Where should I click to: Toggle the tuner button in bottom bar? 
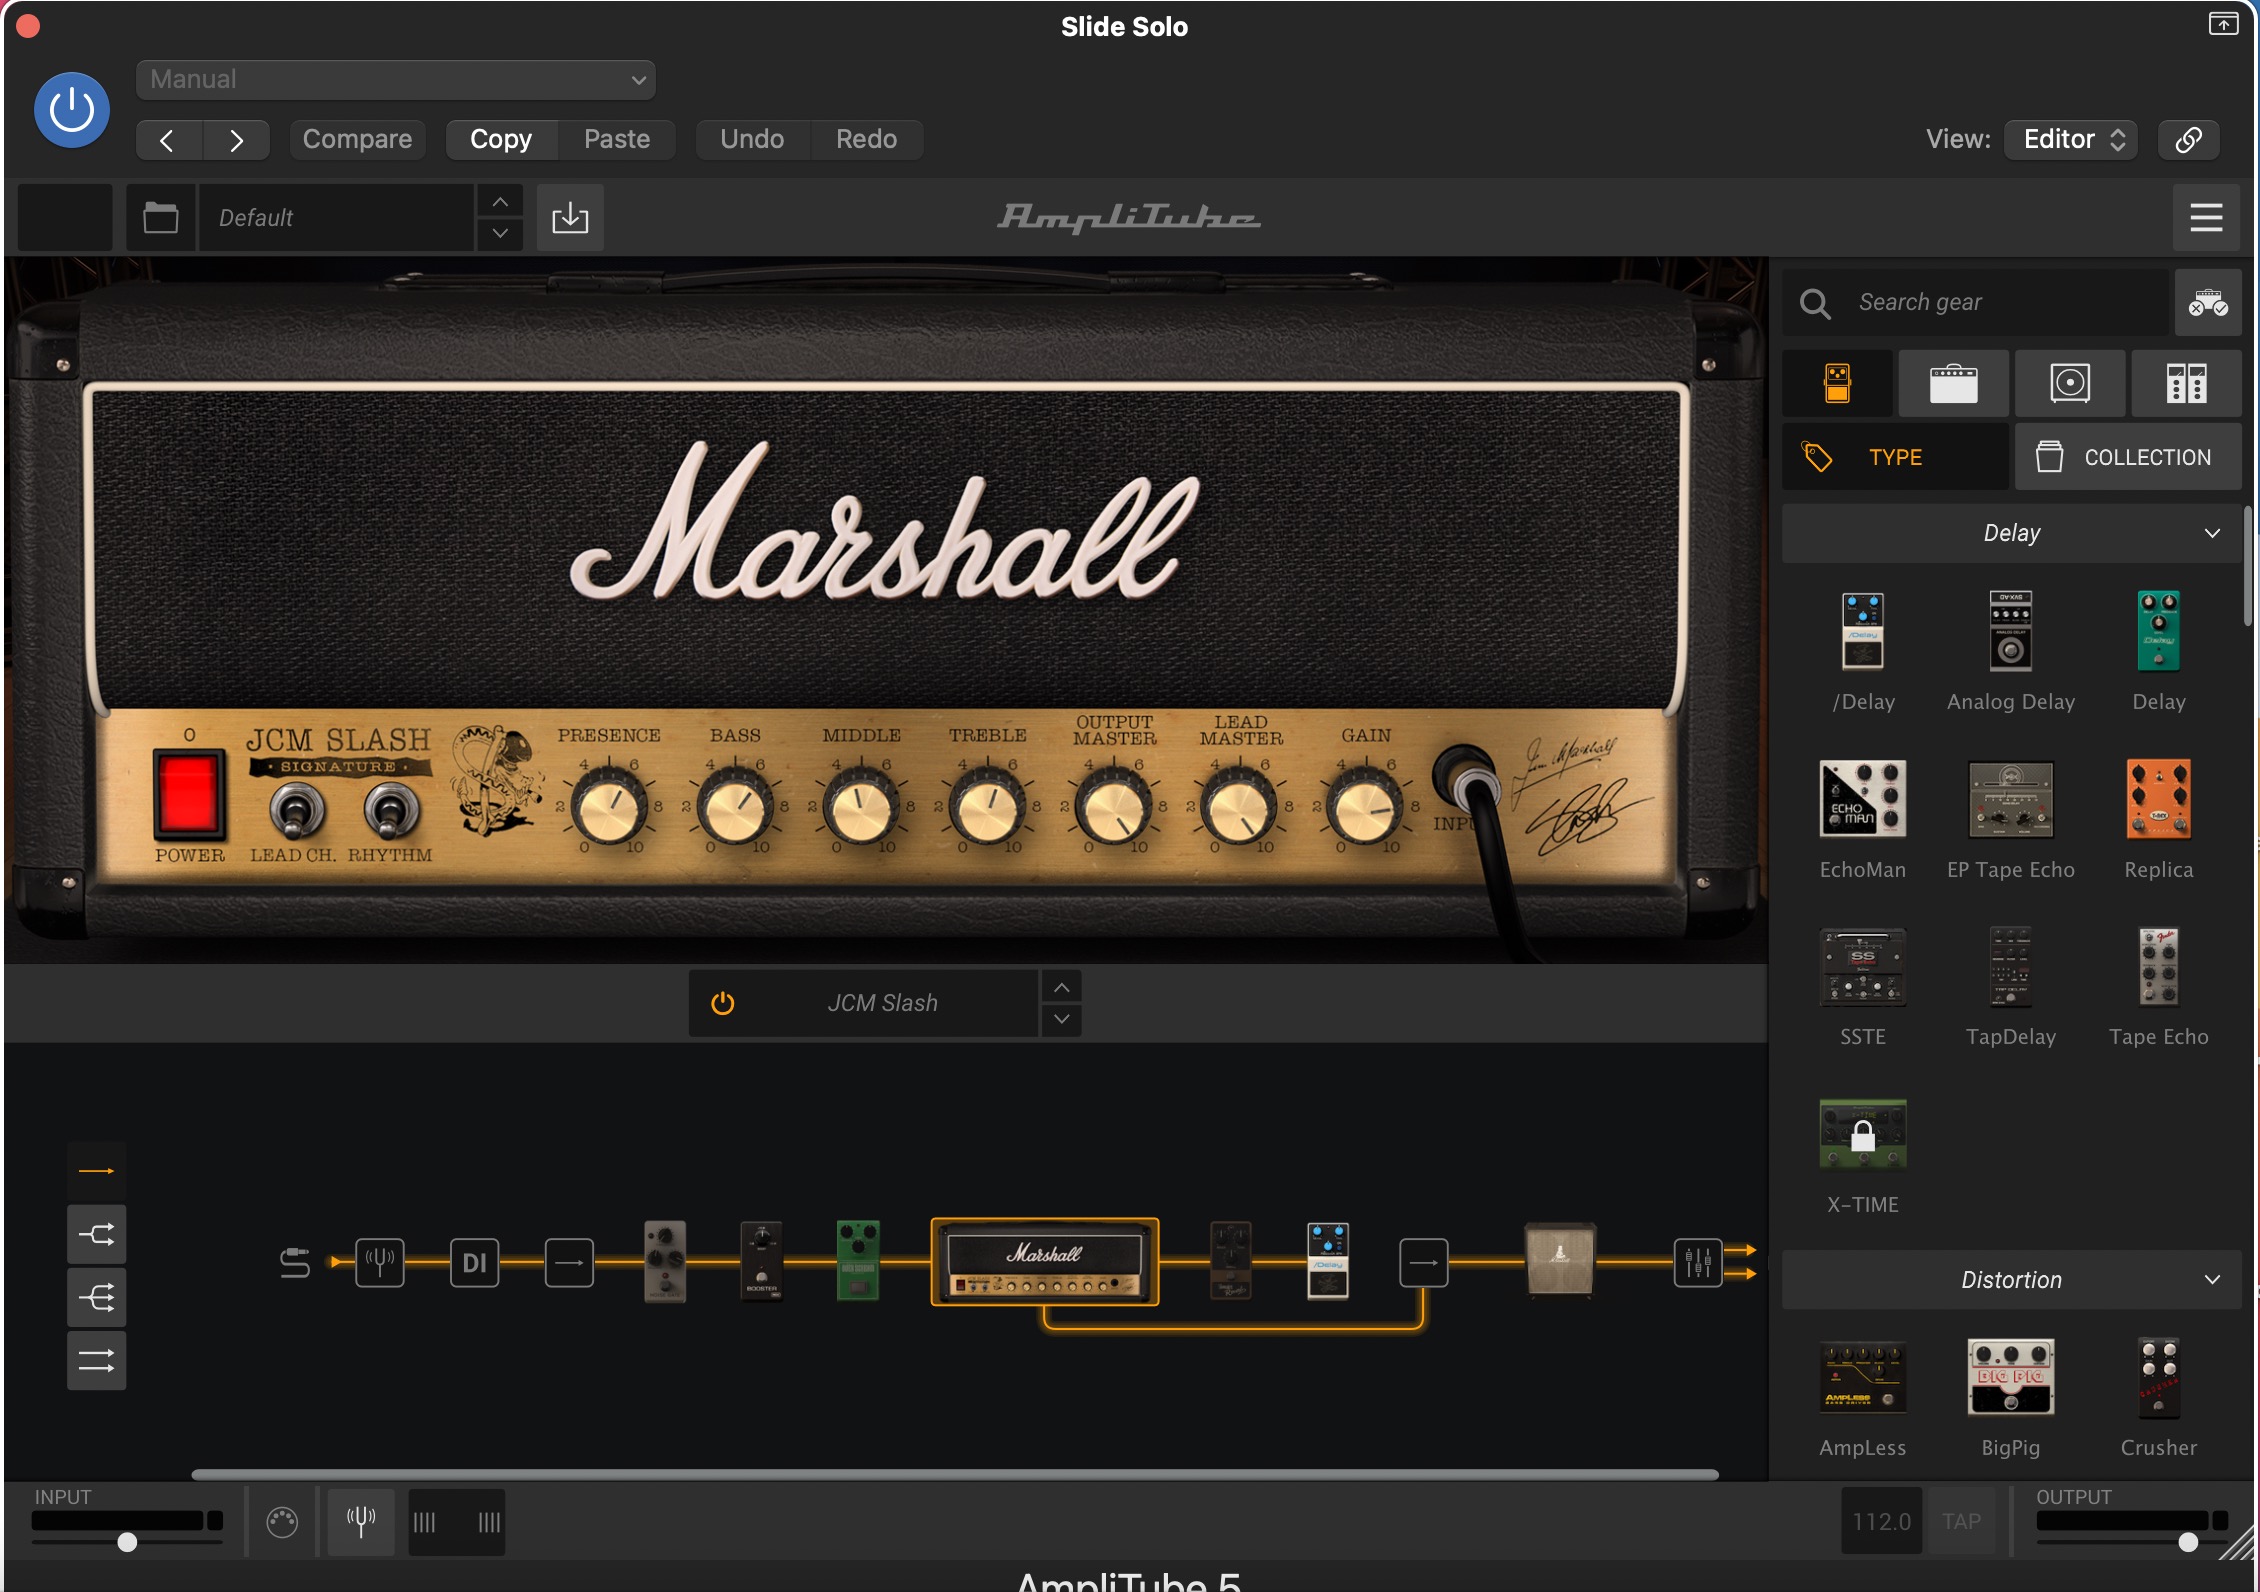(361, 1521)
